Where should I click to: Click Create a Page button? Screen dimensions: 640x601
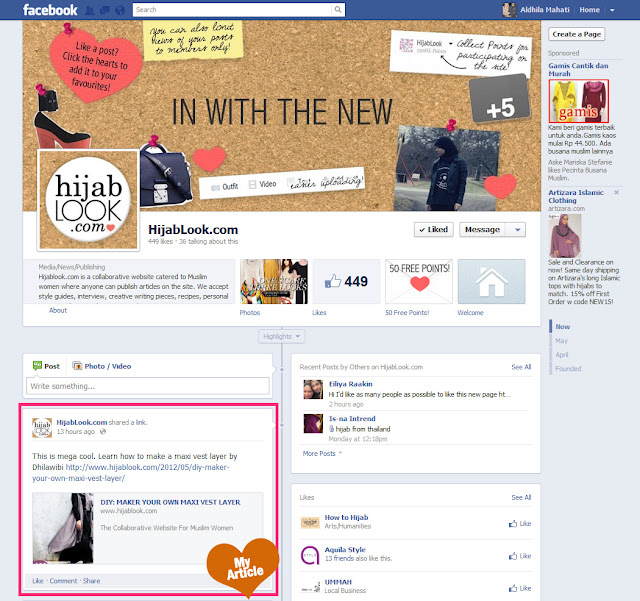(x=576, y=34)
